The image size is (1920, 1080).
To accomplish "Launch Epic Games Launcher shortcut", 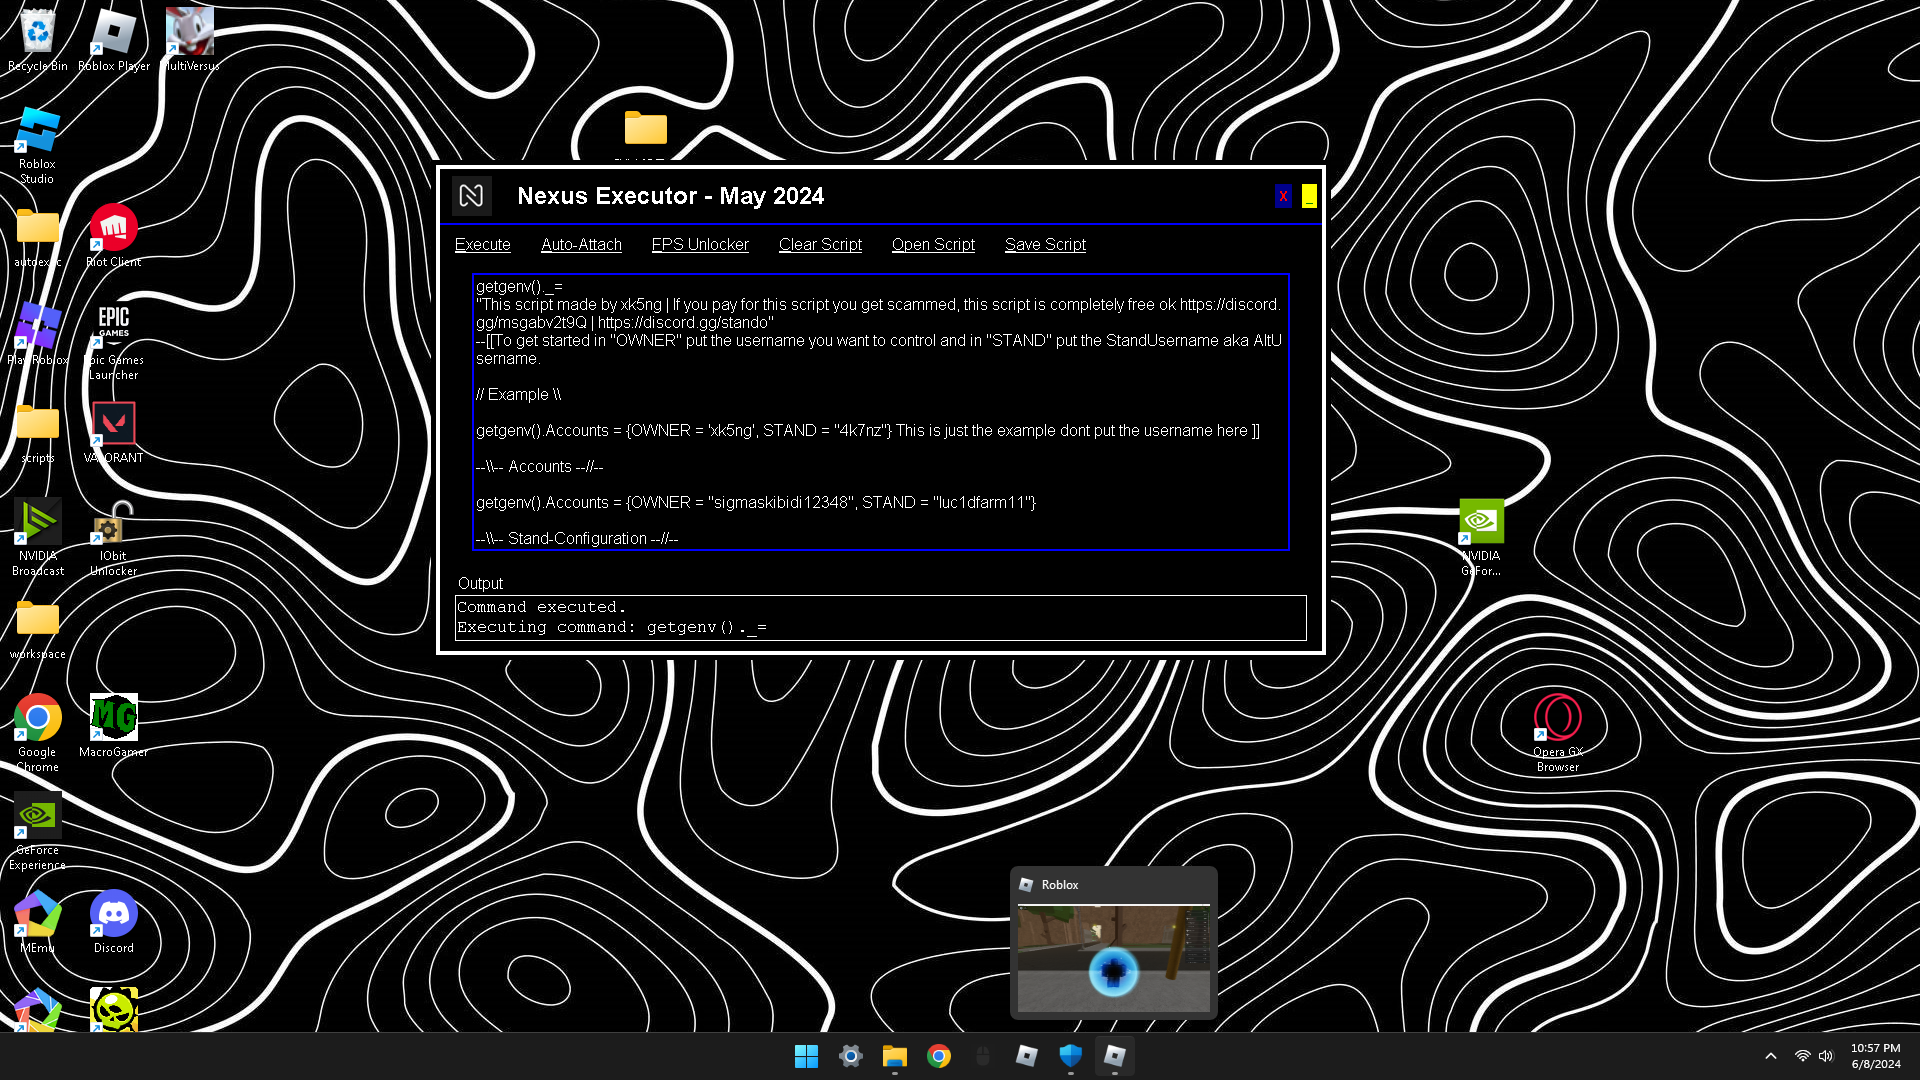I will [113, 327].
